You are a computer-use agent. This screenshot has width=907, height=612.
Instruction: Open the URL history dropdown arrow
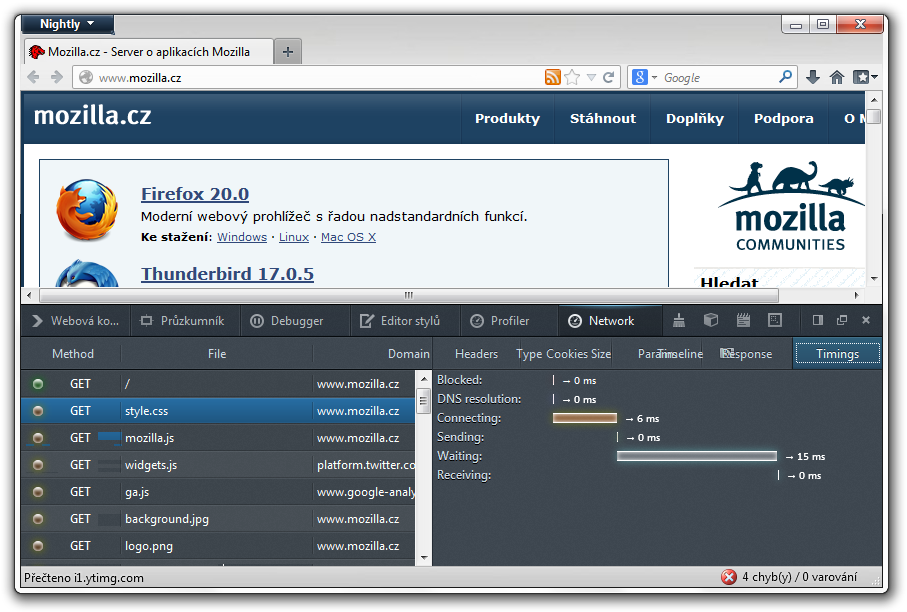592,77
